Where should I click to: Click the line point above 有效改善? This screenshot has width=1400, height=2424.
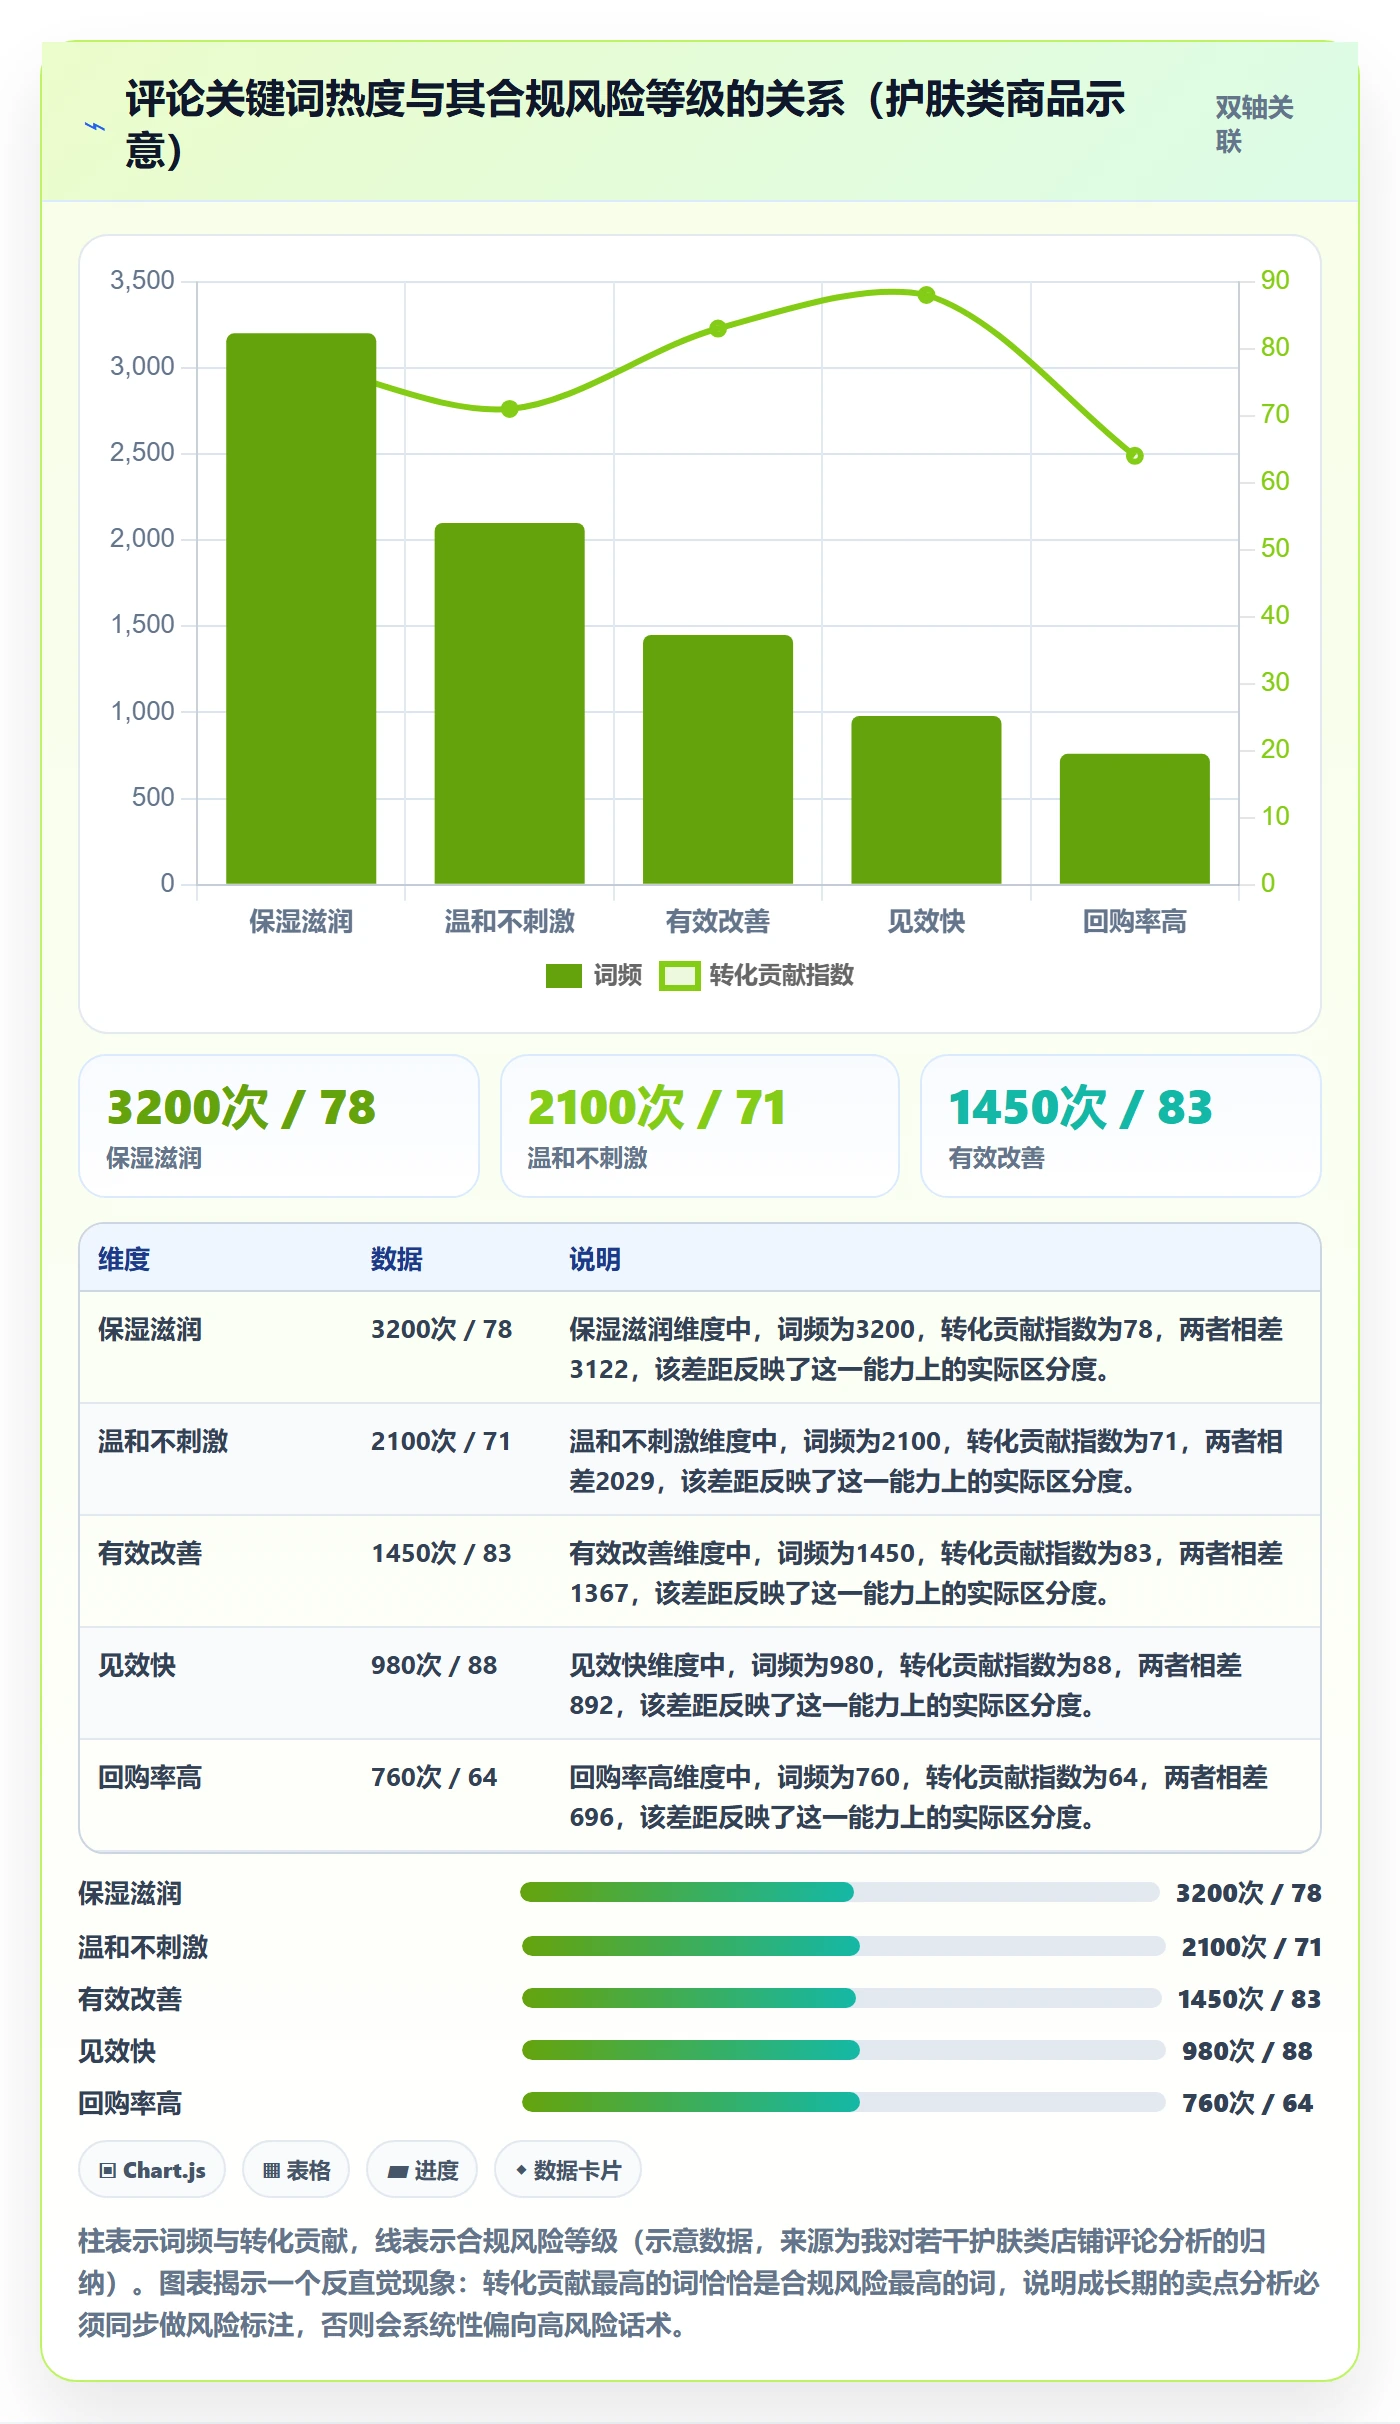(718, 328)
